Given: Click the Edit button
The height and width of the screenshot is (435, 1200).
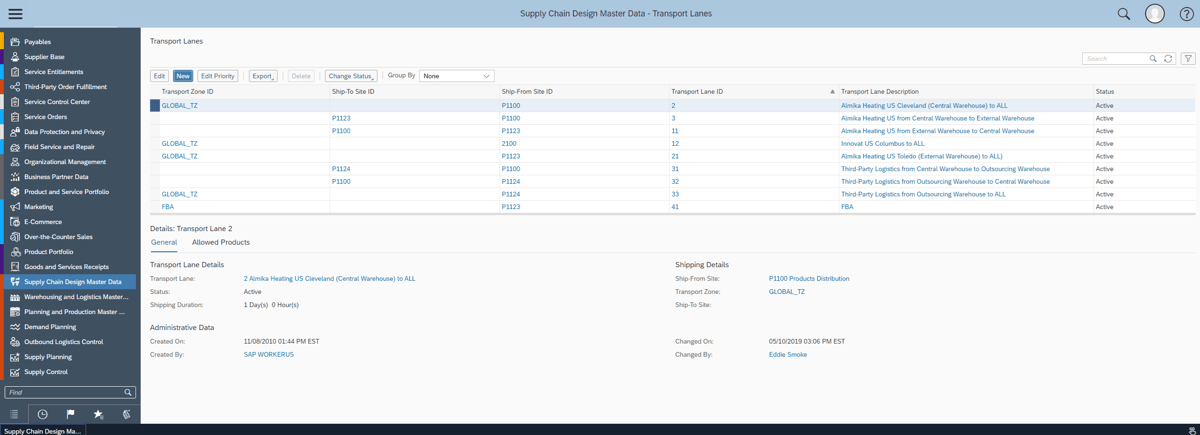Looking at the screenshot, I should [159, 76].
